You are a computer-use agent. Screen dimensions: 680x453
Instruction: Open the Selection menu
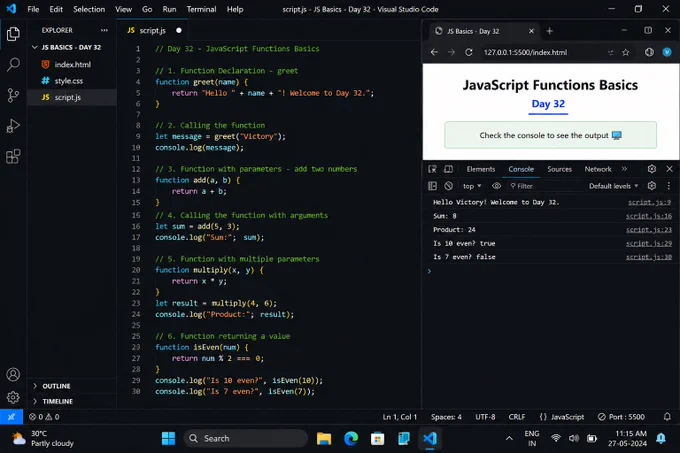pyautogui.click(x=89, y=9)
